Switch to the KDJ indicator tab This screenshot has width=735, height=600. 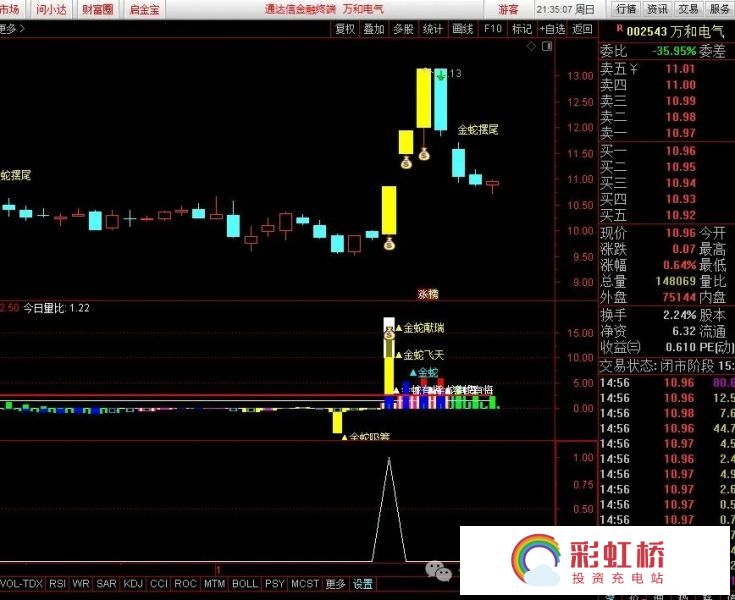click(x=133, y=584)
